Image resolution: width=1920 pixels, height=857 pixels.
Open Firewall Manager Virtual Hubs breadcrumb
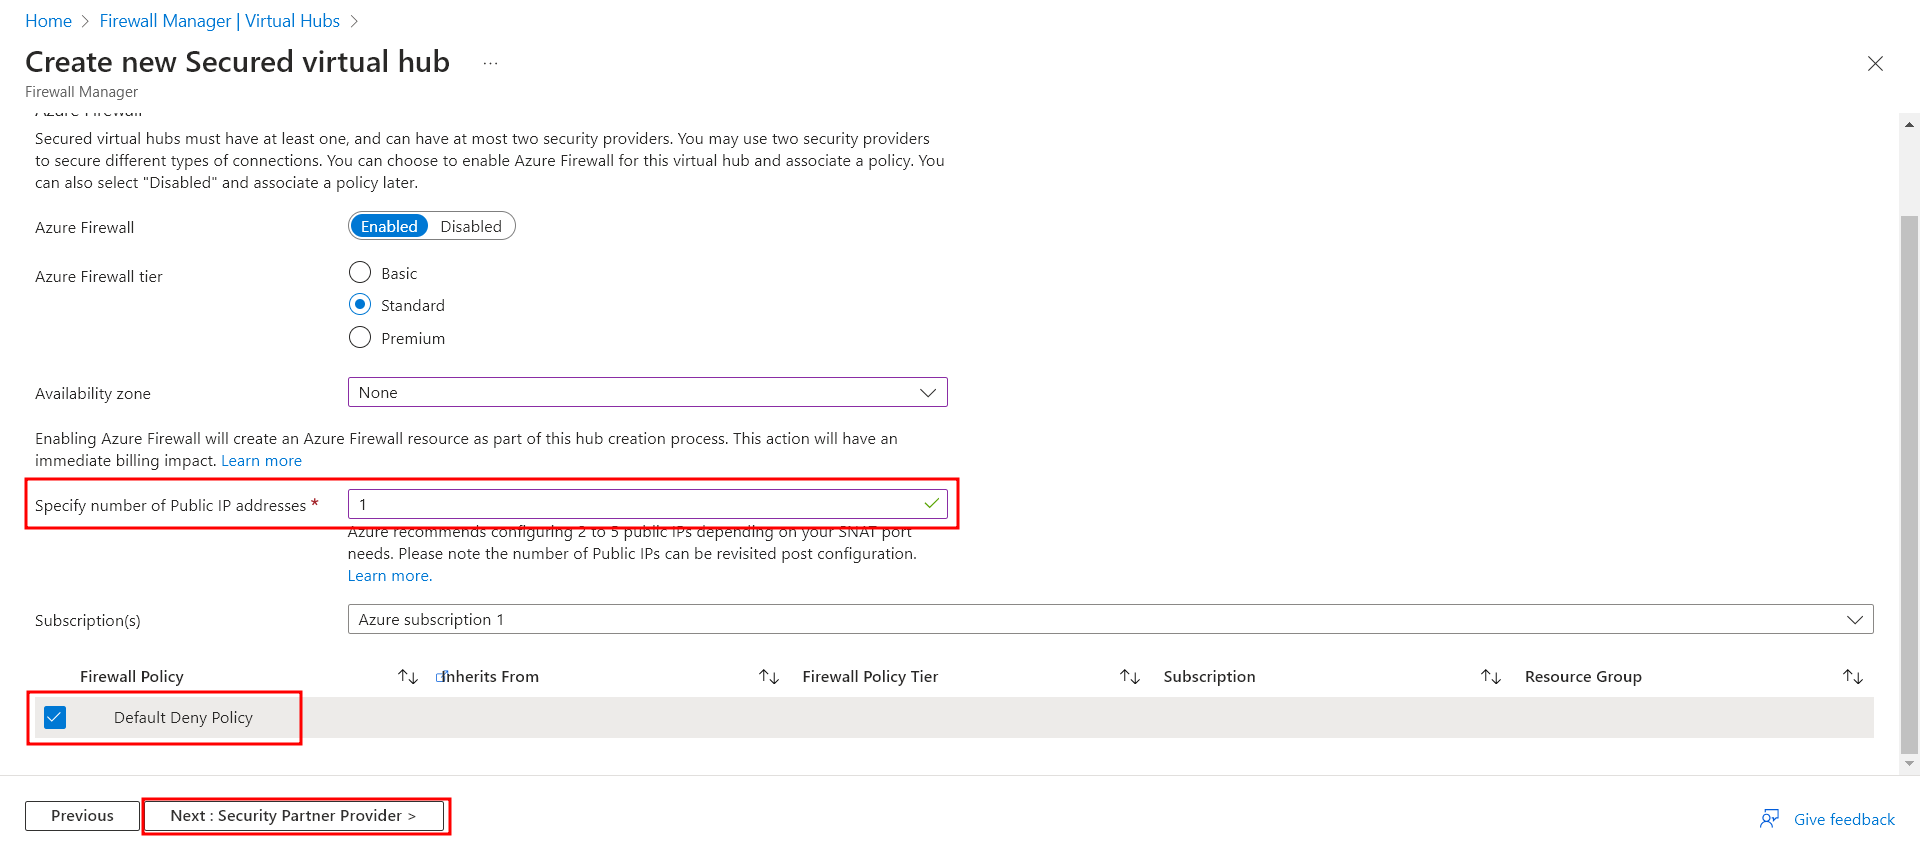click(x=219, y=21)
